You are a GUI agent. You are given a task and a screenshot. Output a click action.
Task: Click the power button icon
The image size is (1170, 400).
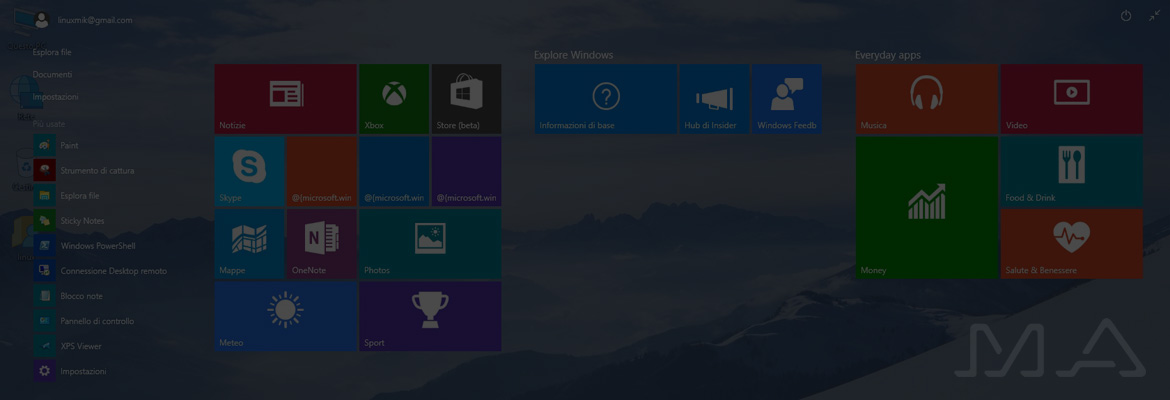coord(1126,16)
